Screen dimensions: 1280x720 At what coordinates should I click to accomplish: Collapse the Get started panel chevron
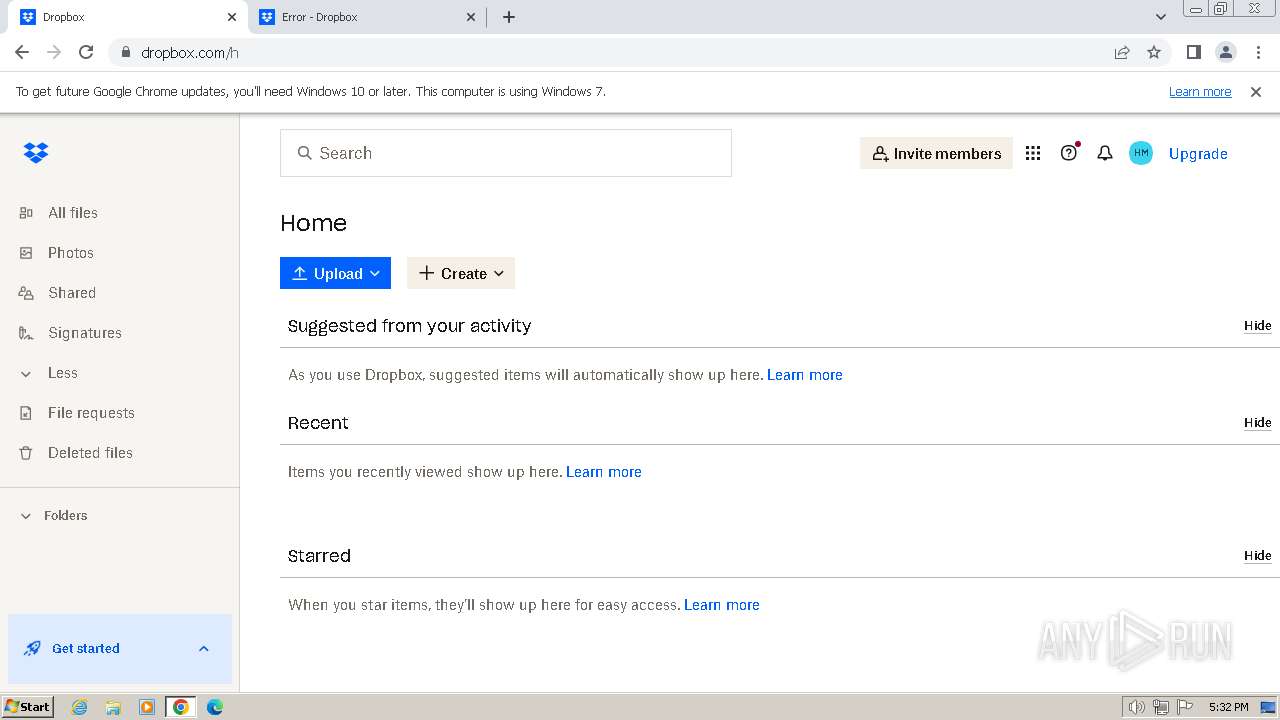[x=204, y=648]
